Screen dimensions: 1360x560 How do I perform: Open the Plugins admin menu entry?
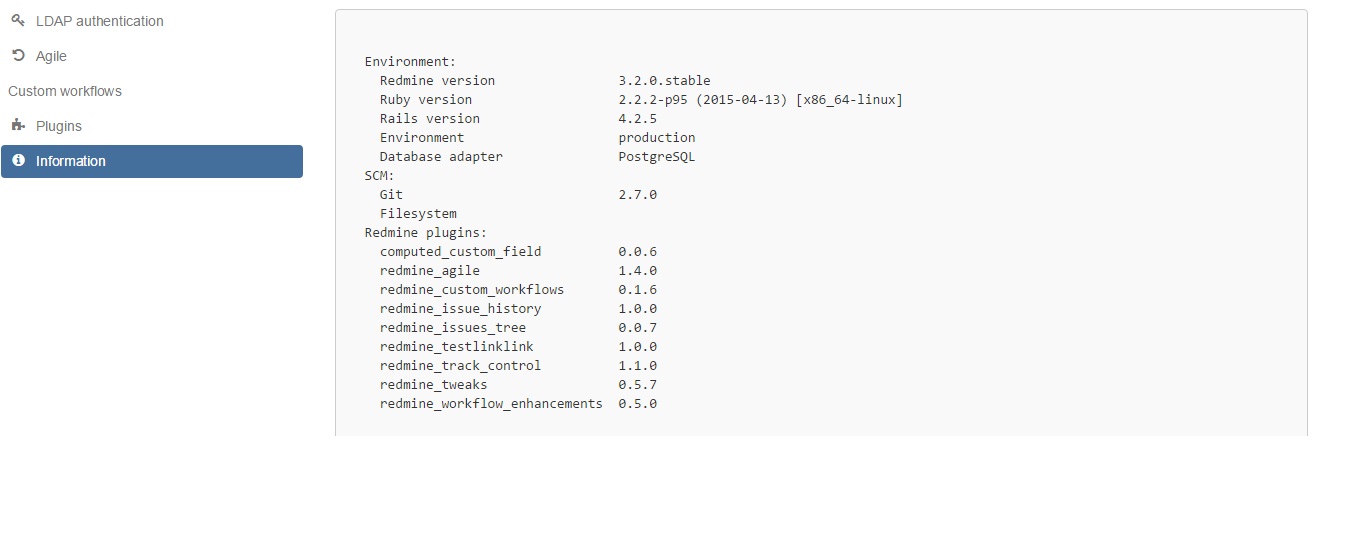click(x=59, y=126)
